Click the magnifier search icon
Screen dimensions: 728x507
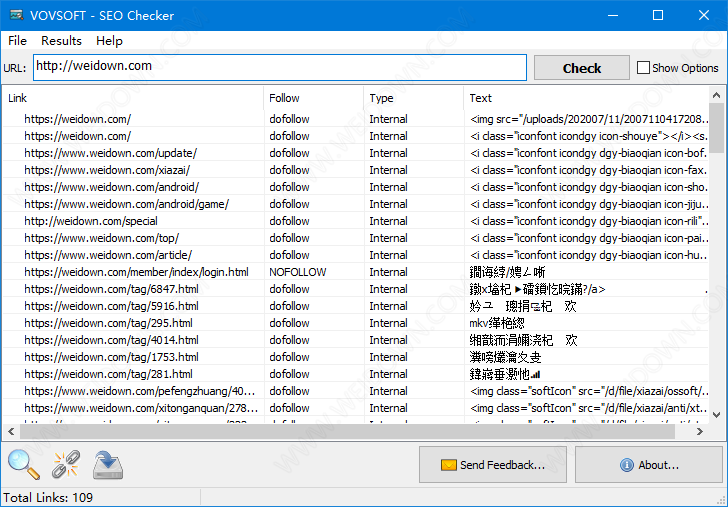pyautogui.click(x=24, y=464)
